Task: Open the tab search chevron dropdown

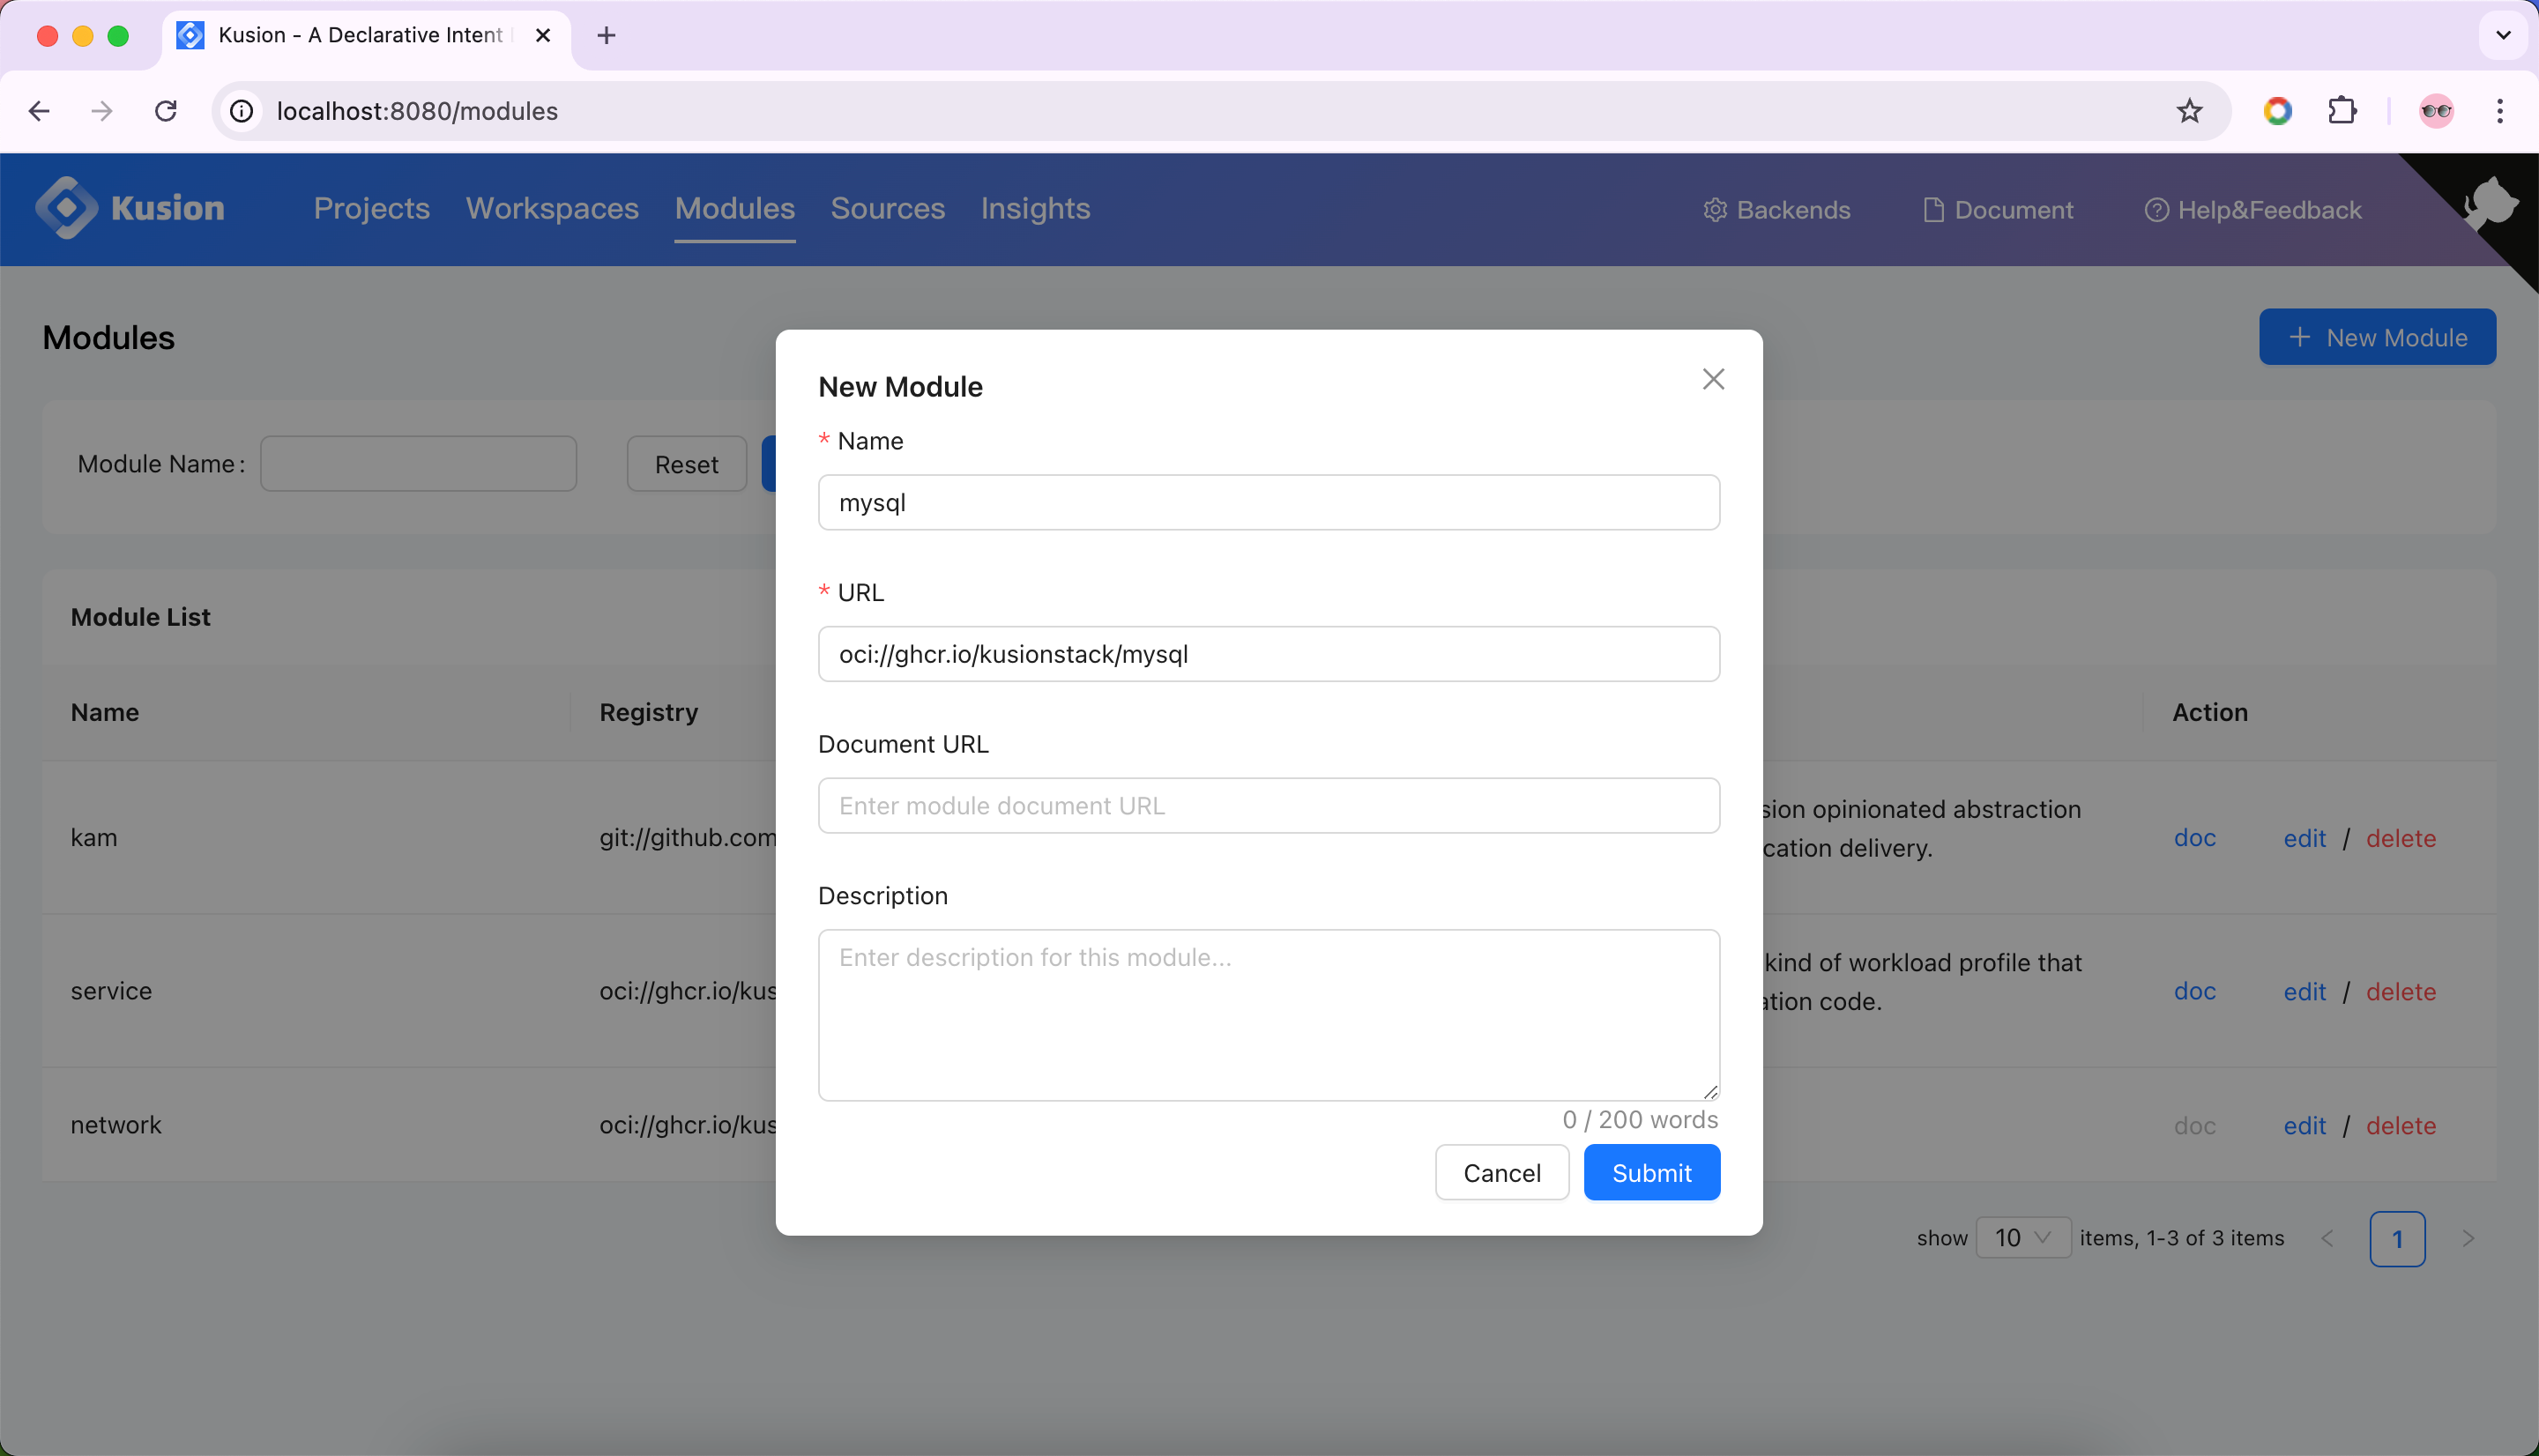Action: 2503,36
